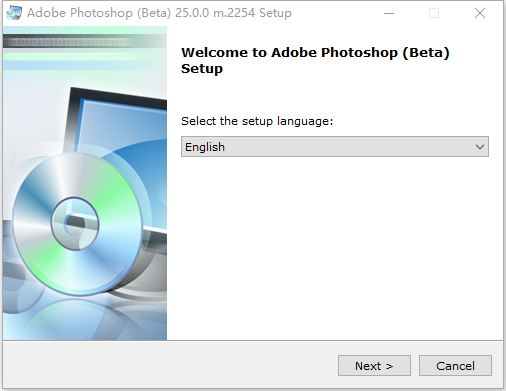Click the installer icon in the title bar

pos(14,13)
